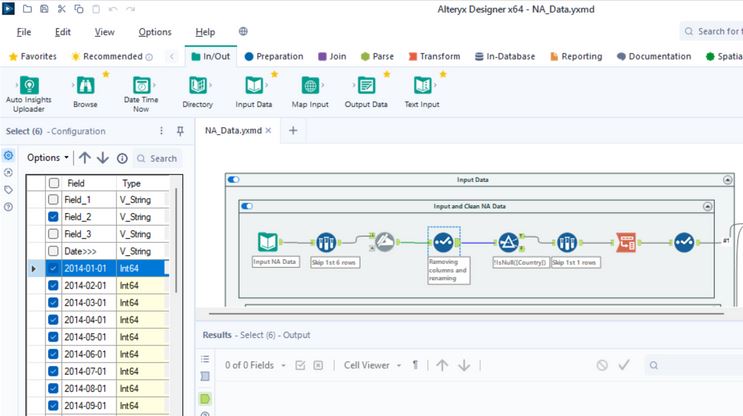This screenshot has height=416, width=743.
Task: Click the Results window search box
Action: [x=694, y=365]
